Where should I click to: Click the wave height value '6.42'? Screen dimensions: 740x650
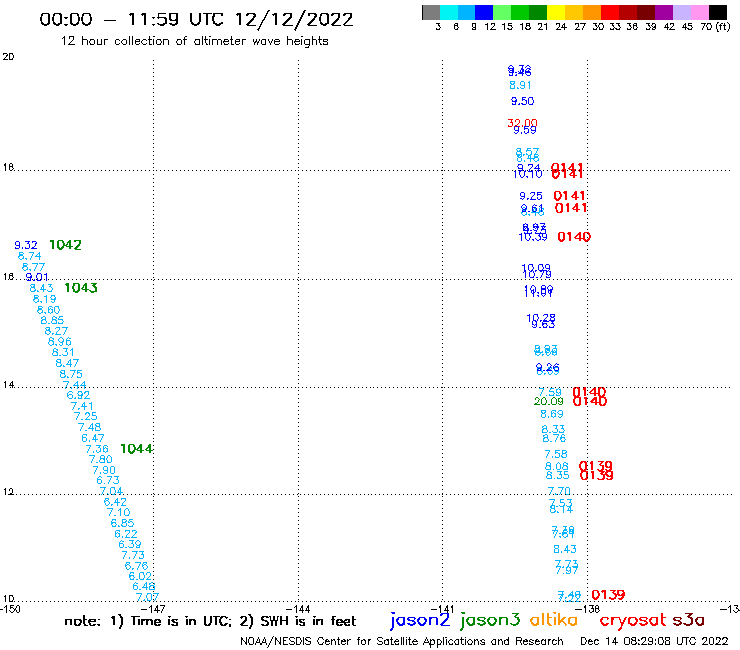pos(115,502)
